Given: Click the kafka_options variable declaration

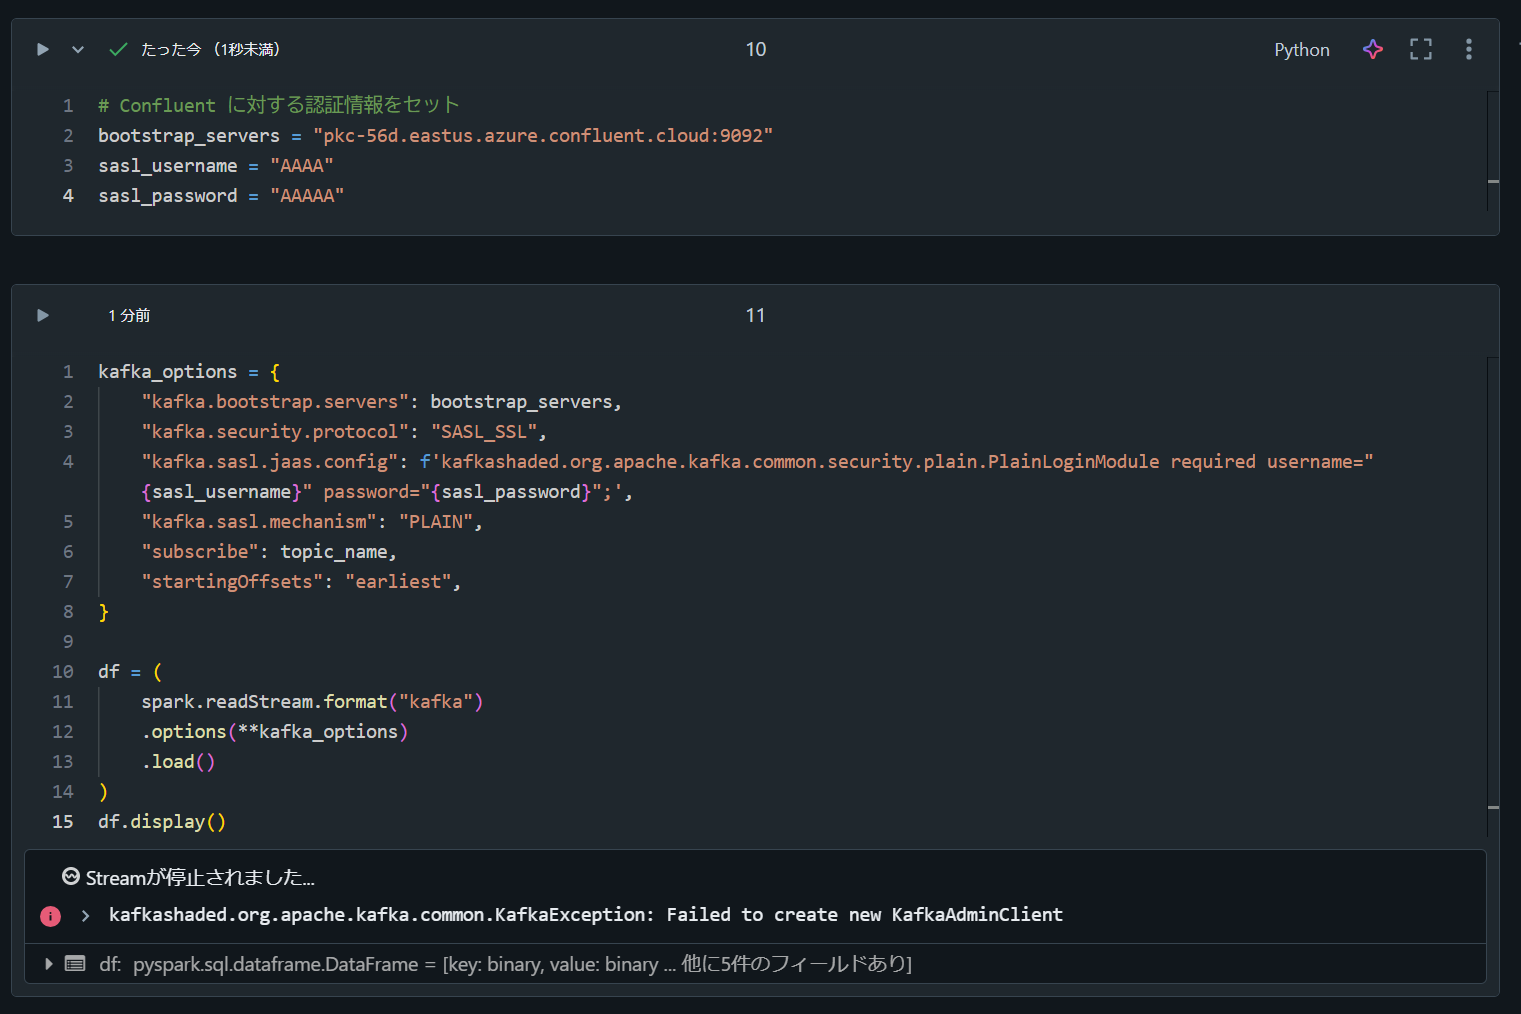Looking at the screenshot, I should click(168, 371).
